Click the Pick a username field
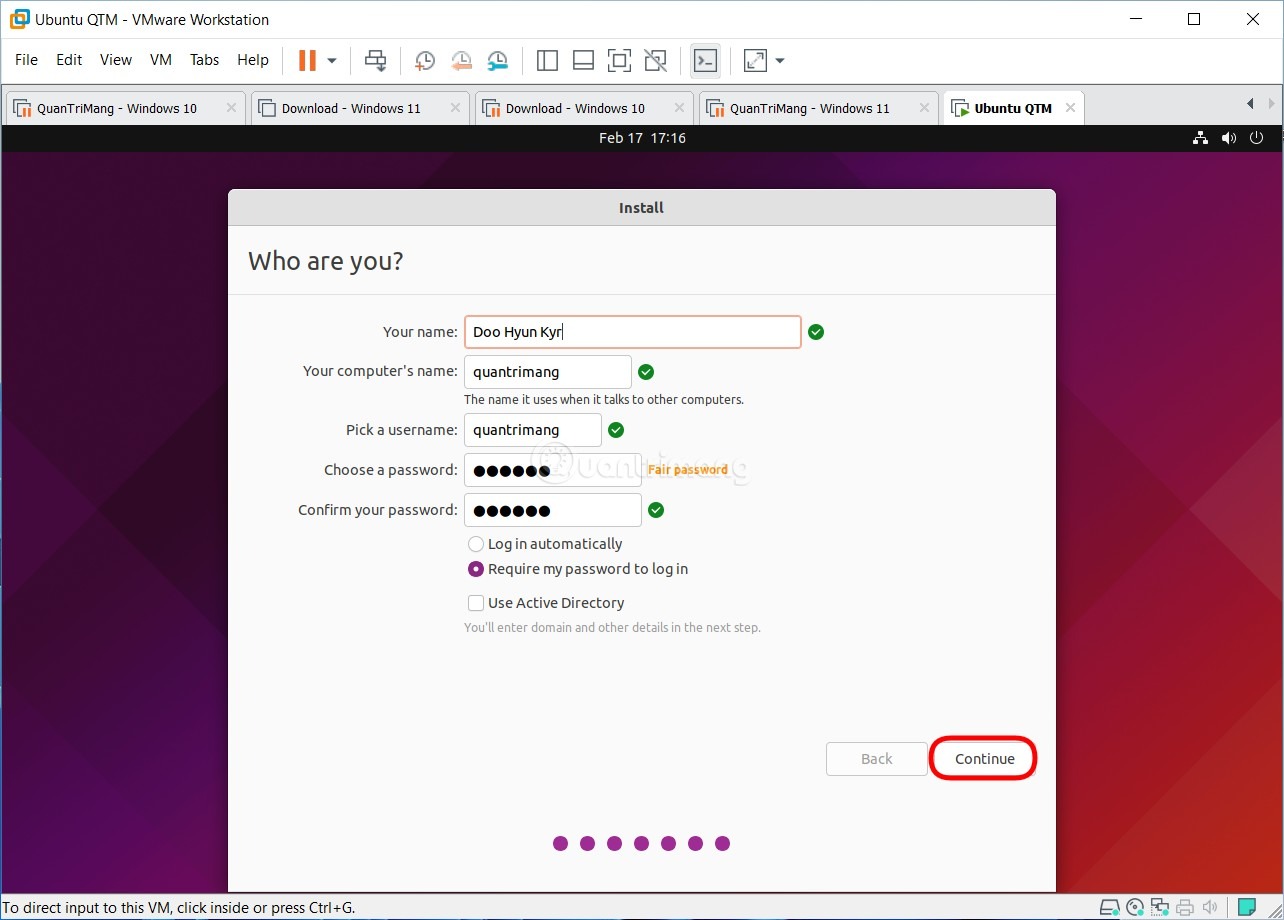1284x920 pixels. coord(533,430)
